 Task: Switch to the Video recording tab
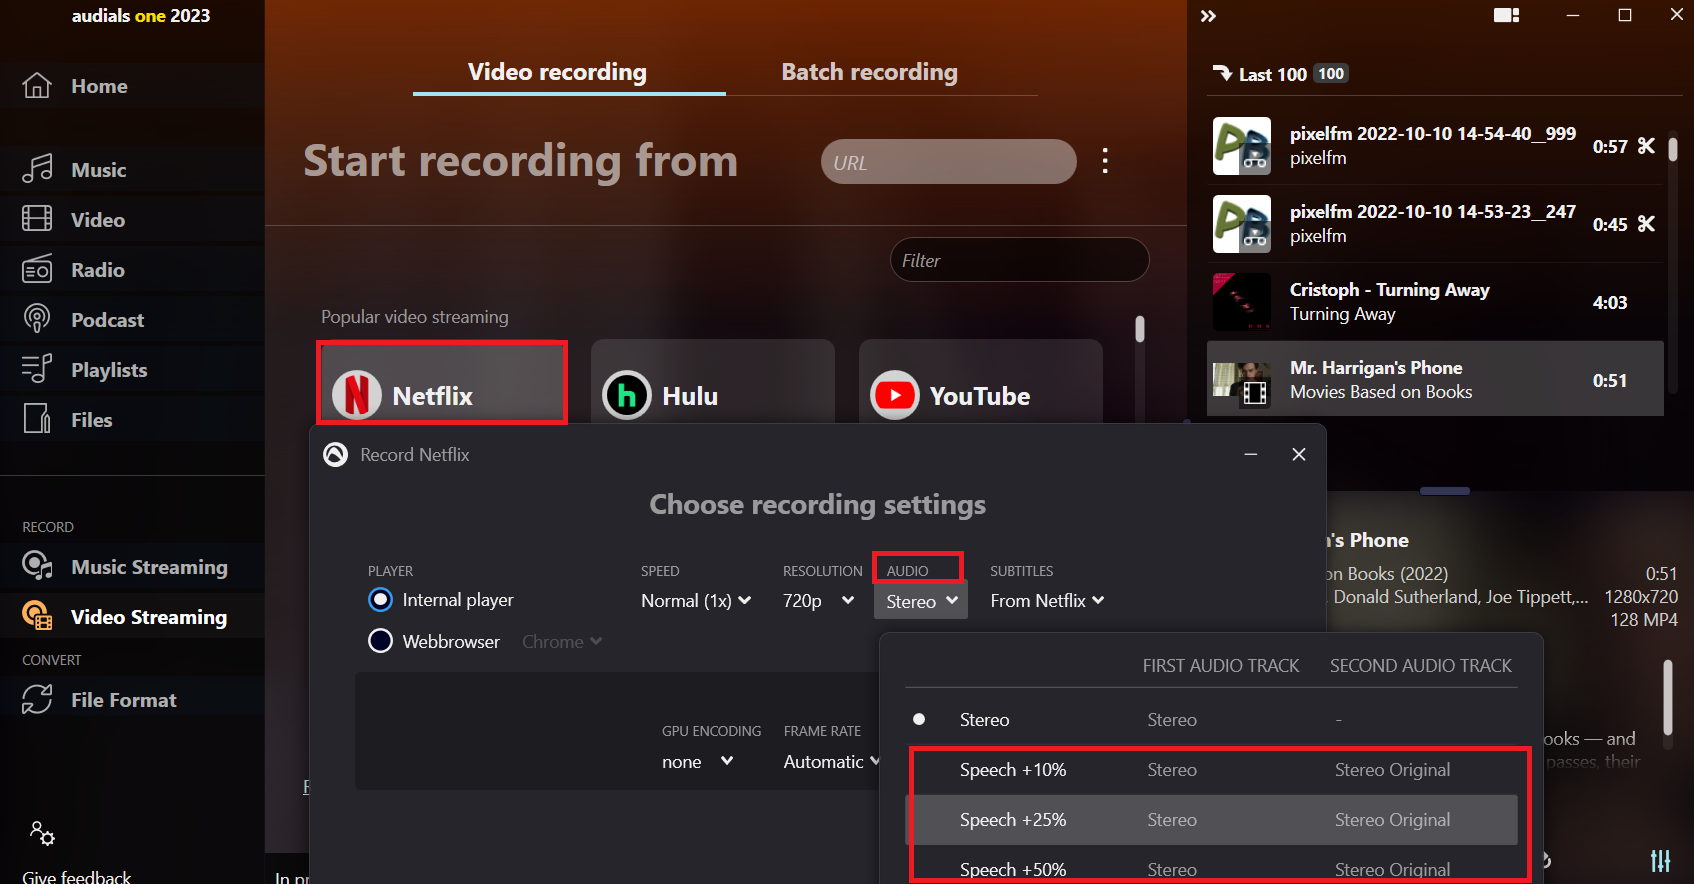557,72
